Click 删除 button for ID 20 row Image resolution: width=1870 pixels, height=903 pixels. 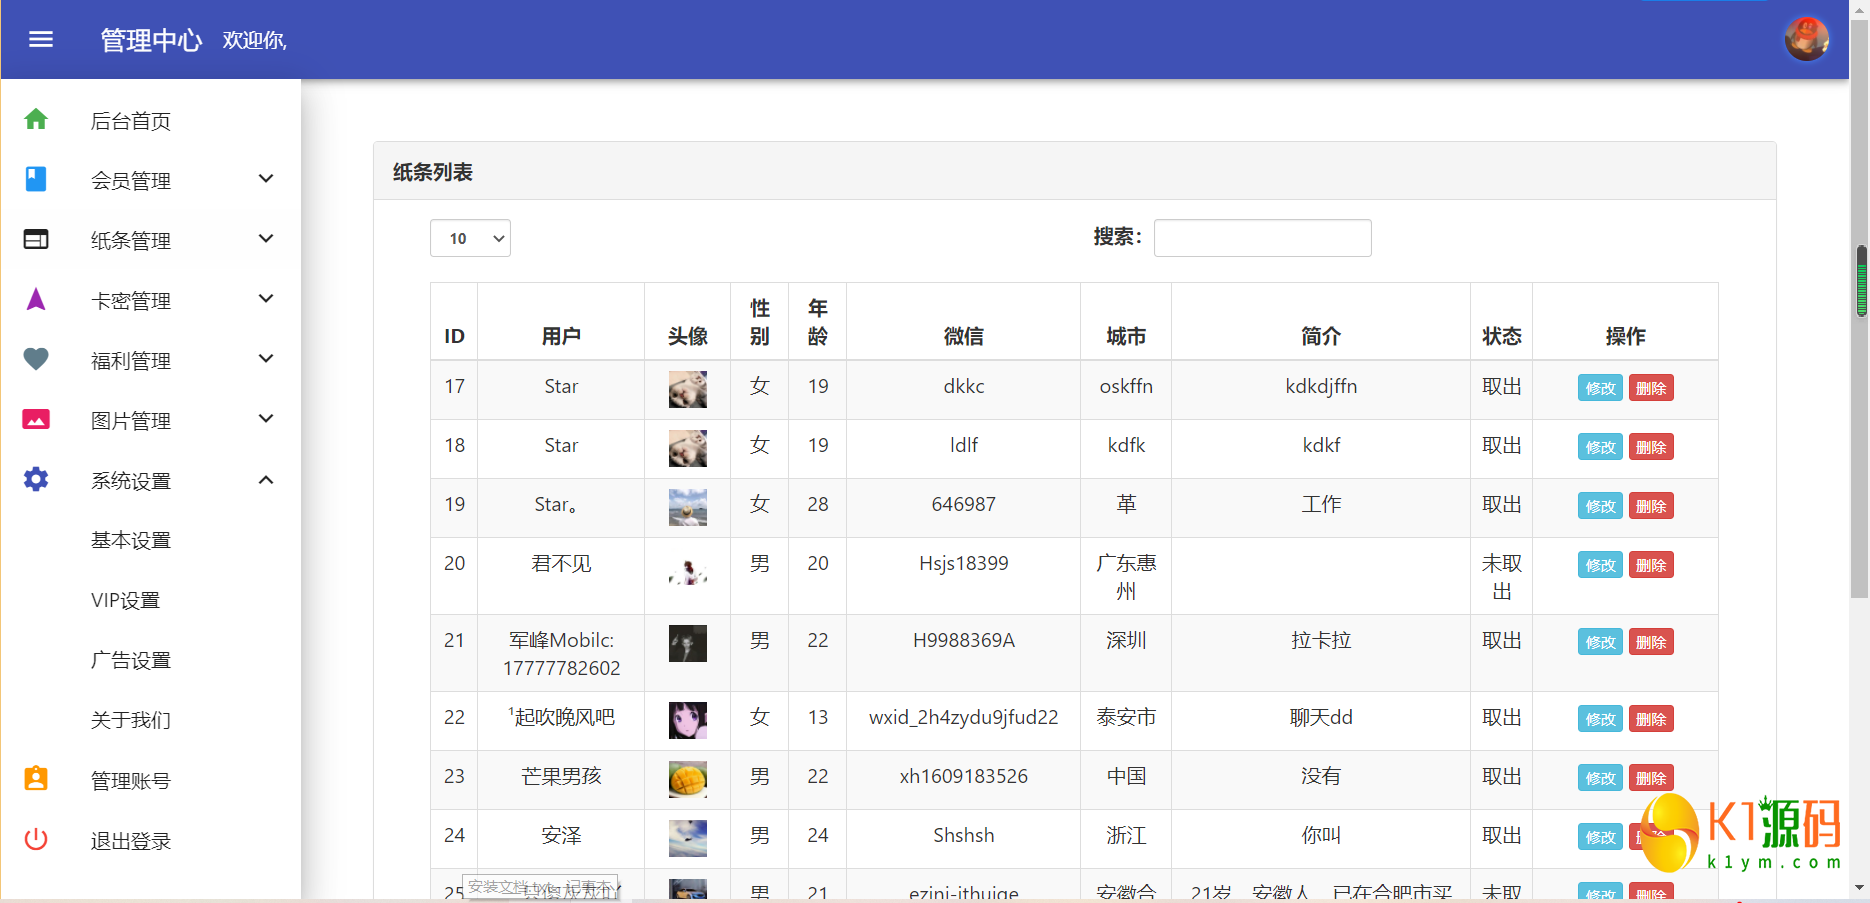tap(1651, 565)
